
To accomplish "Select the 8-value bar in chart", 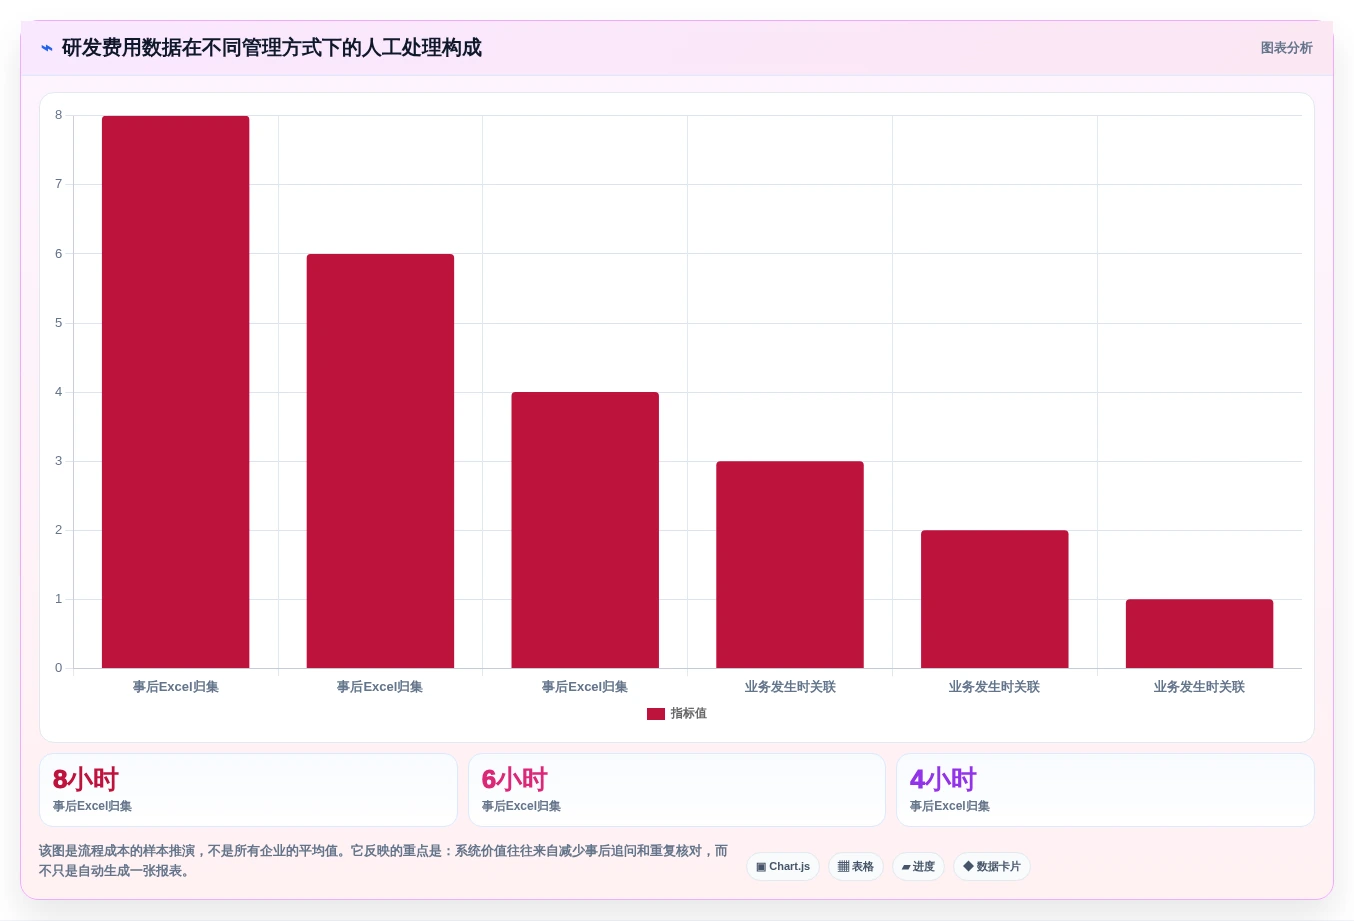I will pos(176,392).
